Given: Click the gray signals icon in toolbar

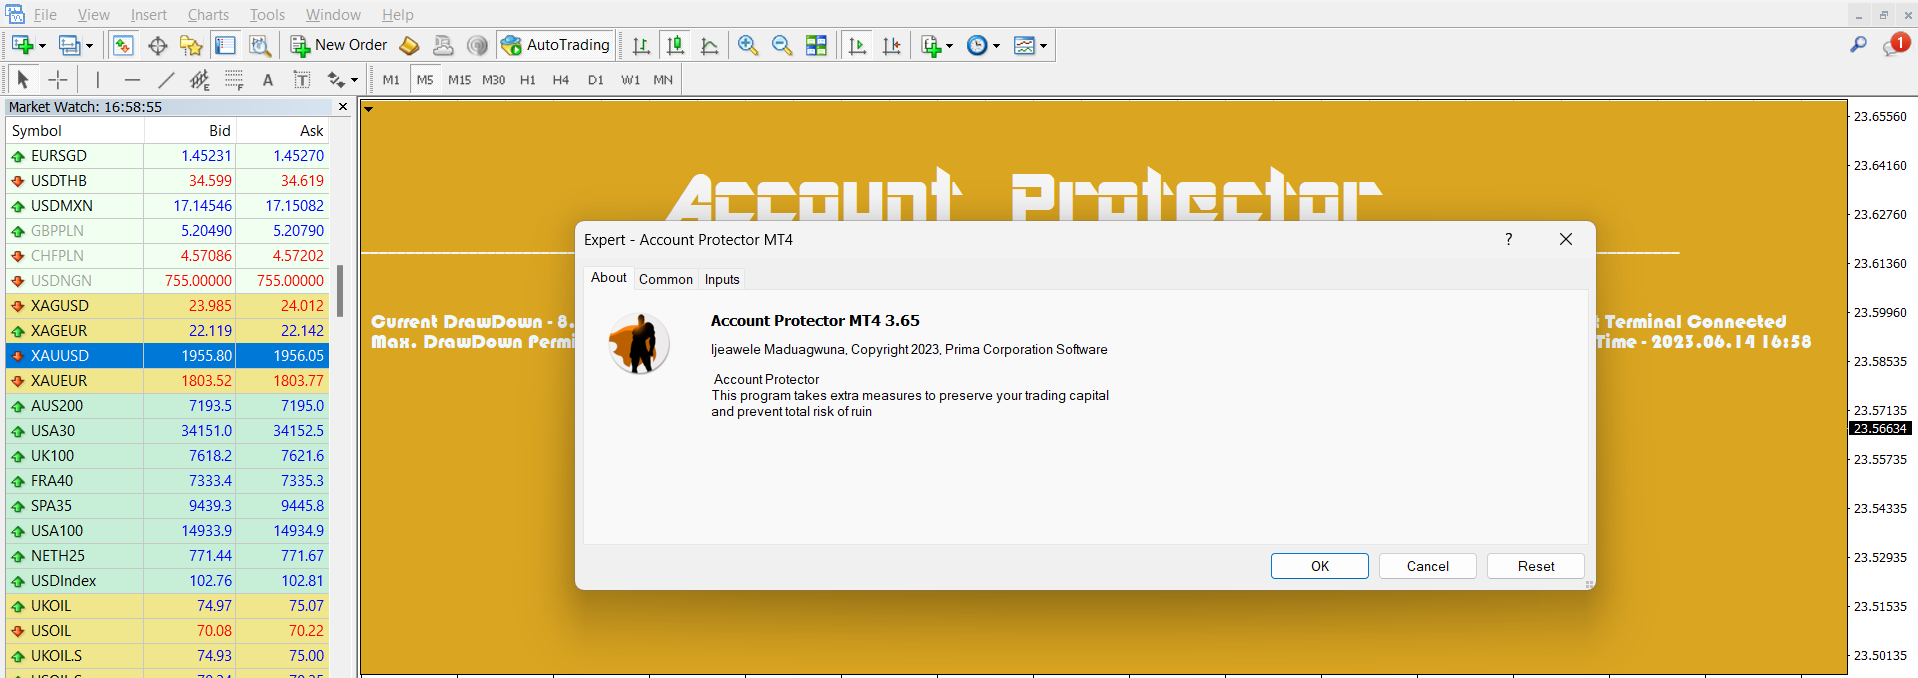Looking at the screenshot, I should 478,45.
